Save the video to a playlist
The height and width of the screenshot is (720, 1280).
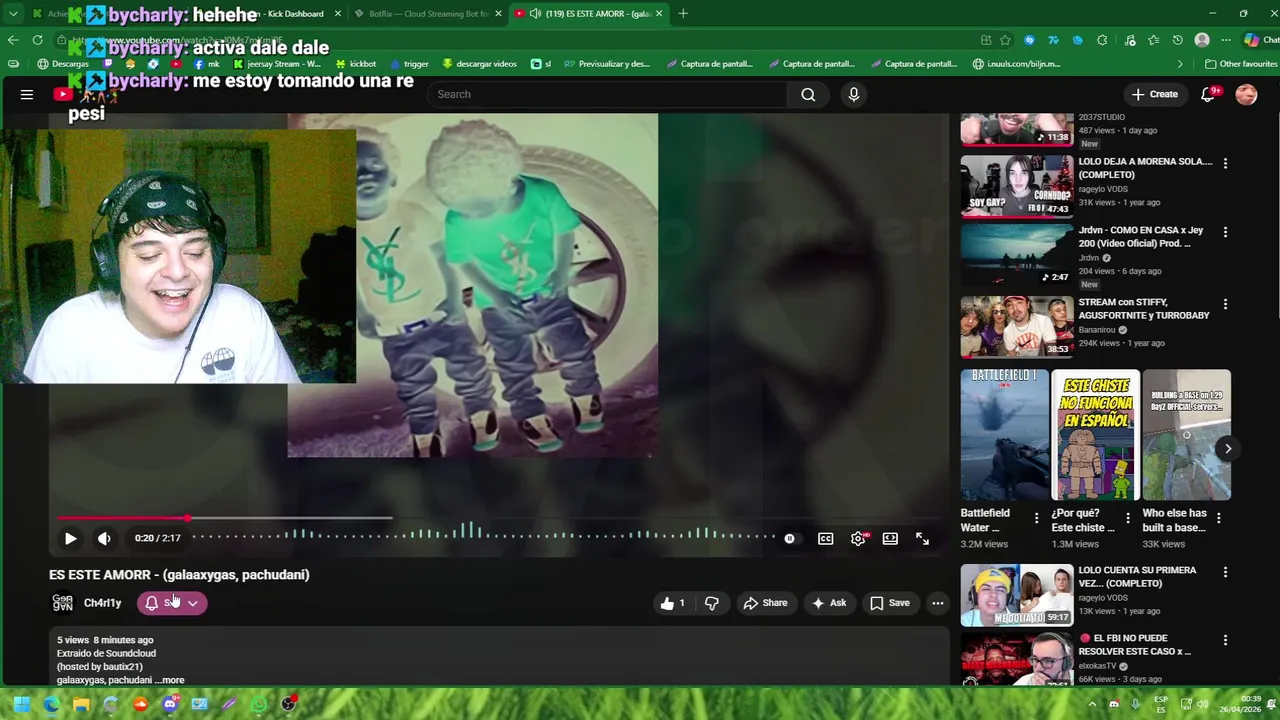pyautogui.click(x=889, y=603)
